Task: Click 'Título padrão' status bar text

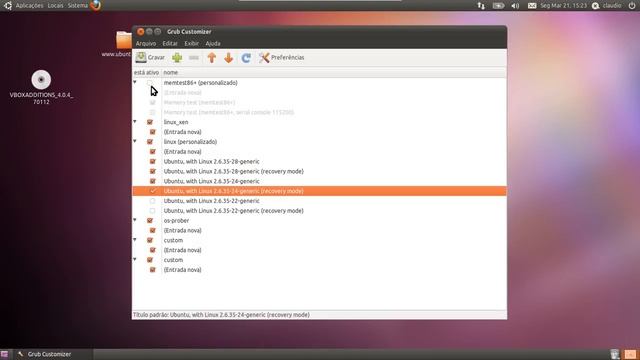Action: click(221, 315)
